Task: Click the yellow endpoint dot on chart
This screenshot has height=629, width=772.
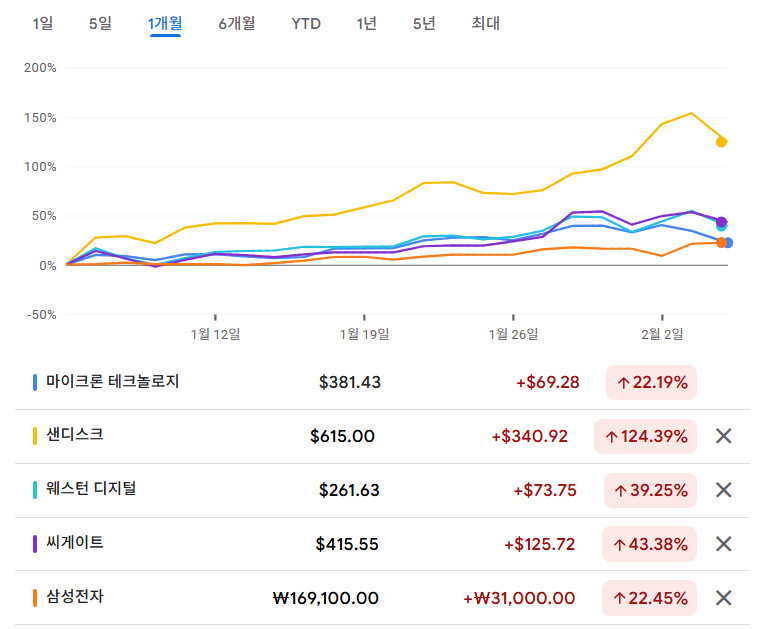Action: pyautogui.click(x=721, y=142)
